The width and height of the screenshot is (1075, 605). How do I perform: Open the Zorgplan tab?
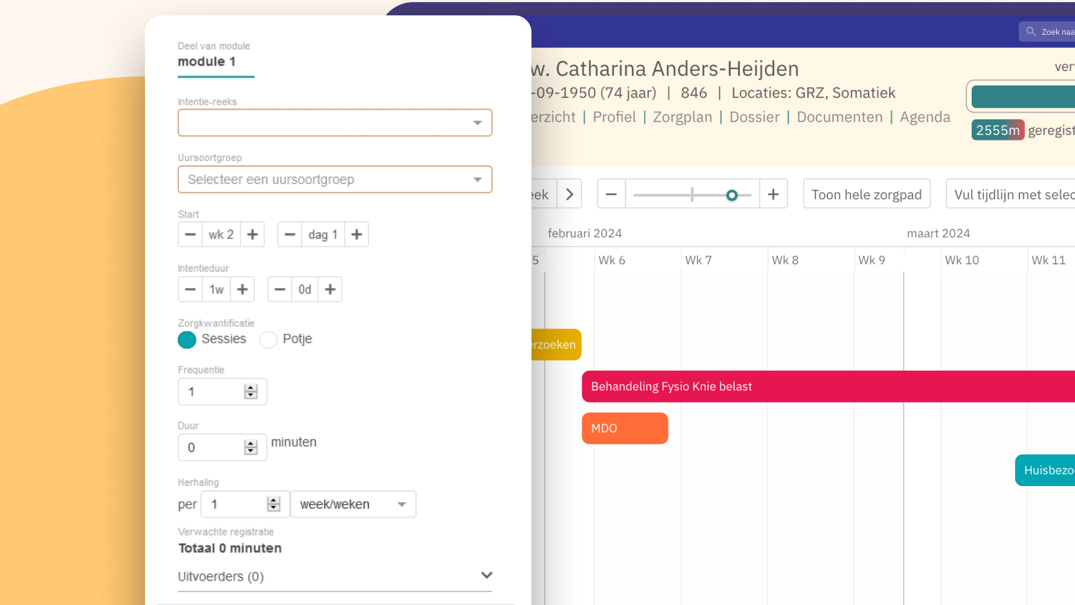click(x=682, y=117)
